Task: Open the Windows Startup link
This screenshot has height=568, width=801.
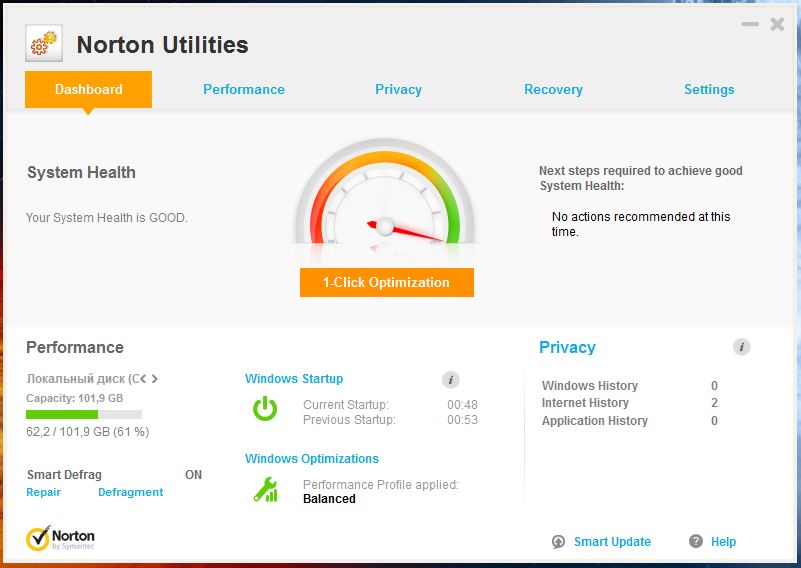Action: 294,378
